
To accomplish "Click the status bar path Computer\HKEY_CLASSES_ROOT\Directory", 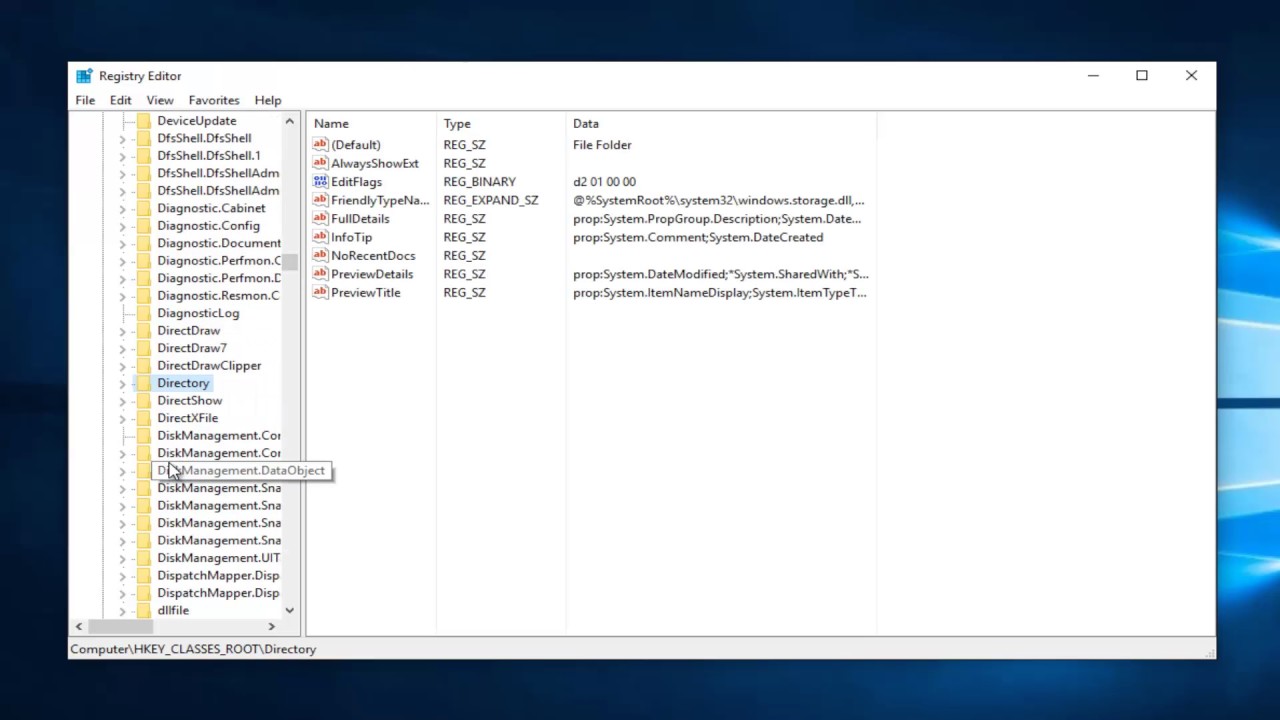I will tap(193, 649).
